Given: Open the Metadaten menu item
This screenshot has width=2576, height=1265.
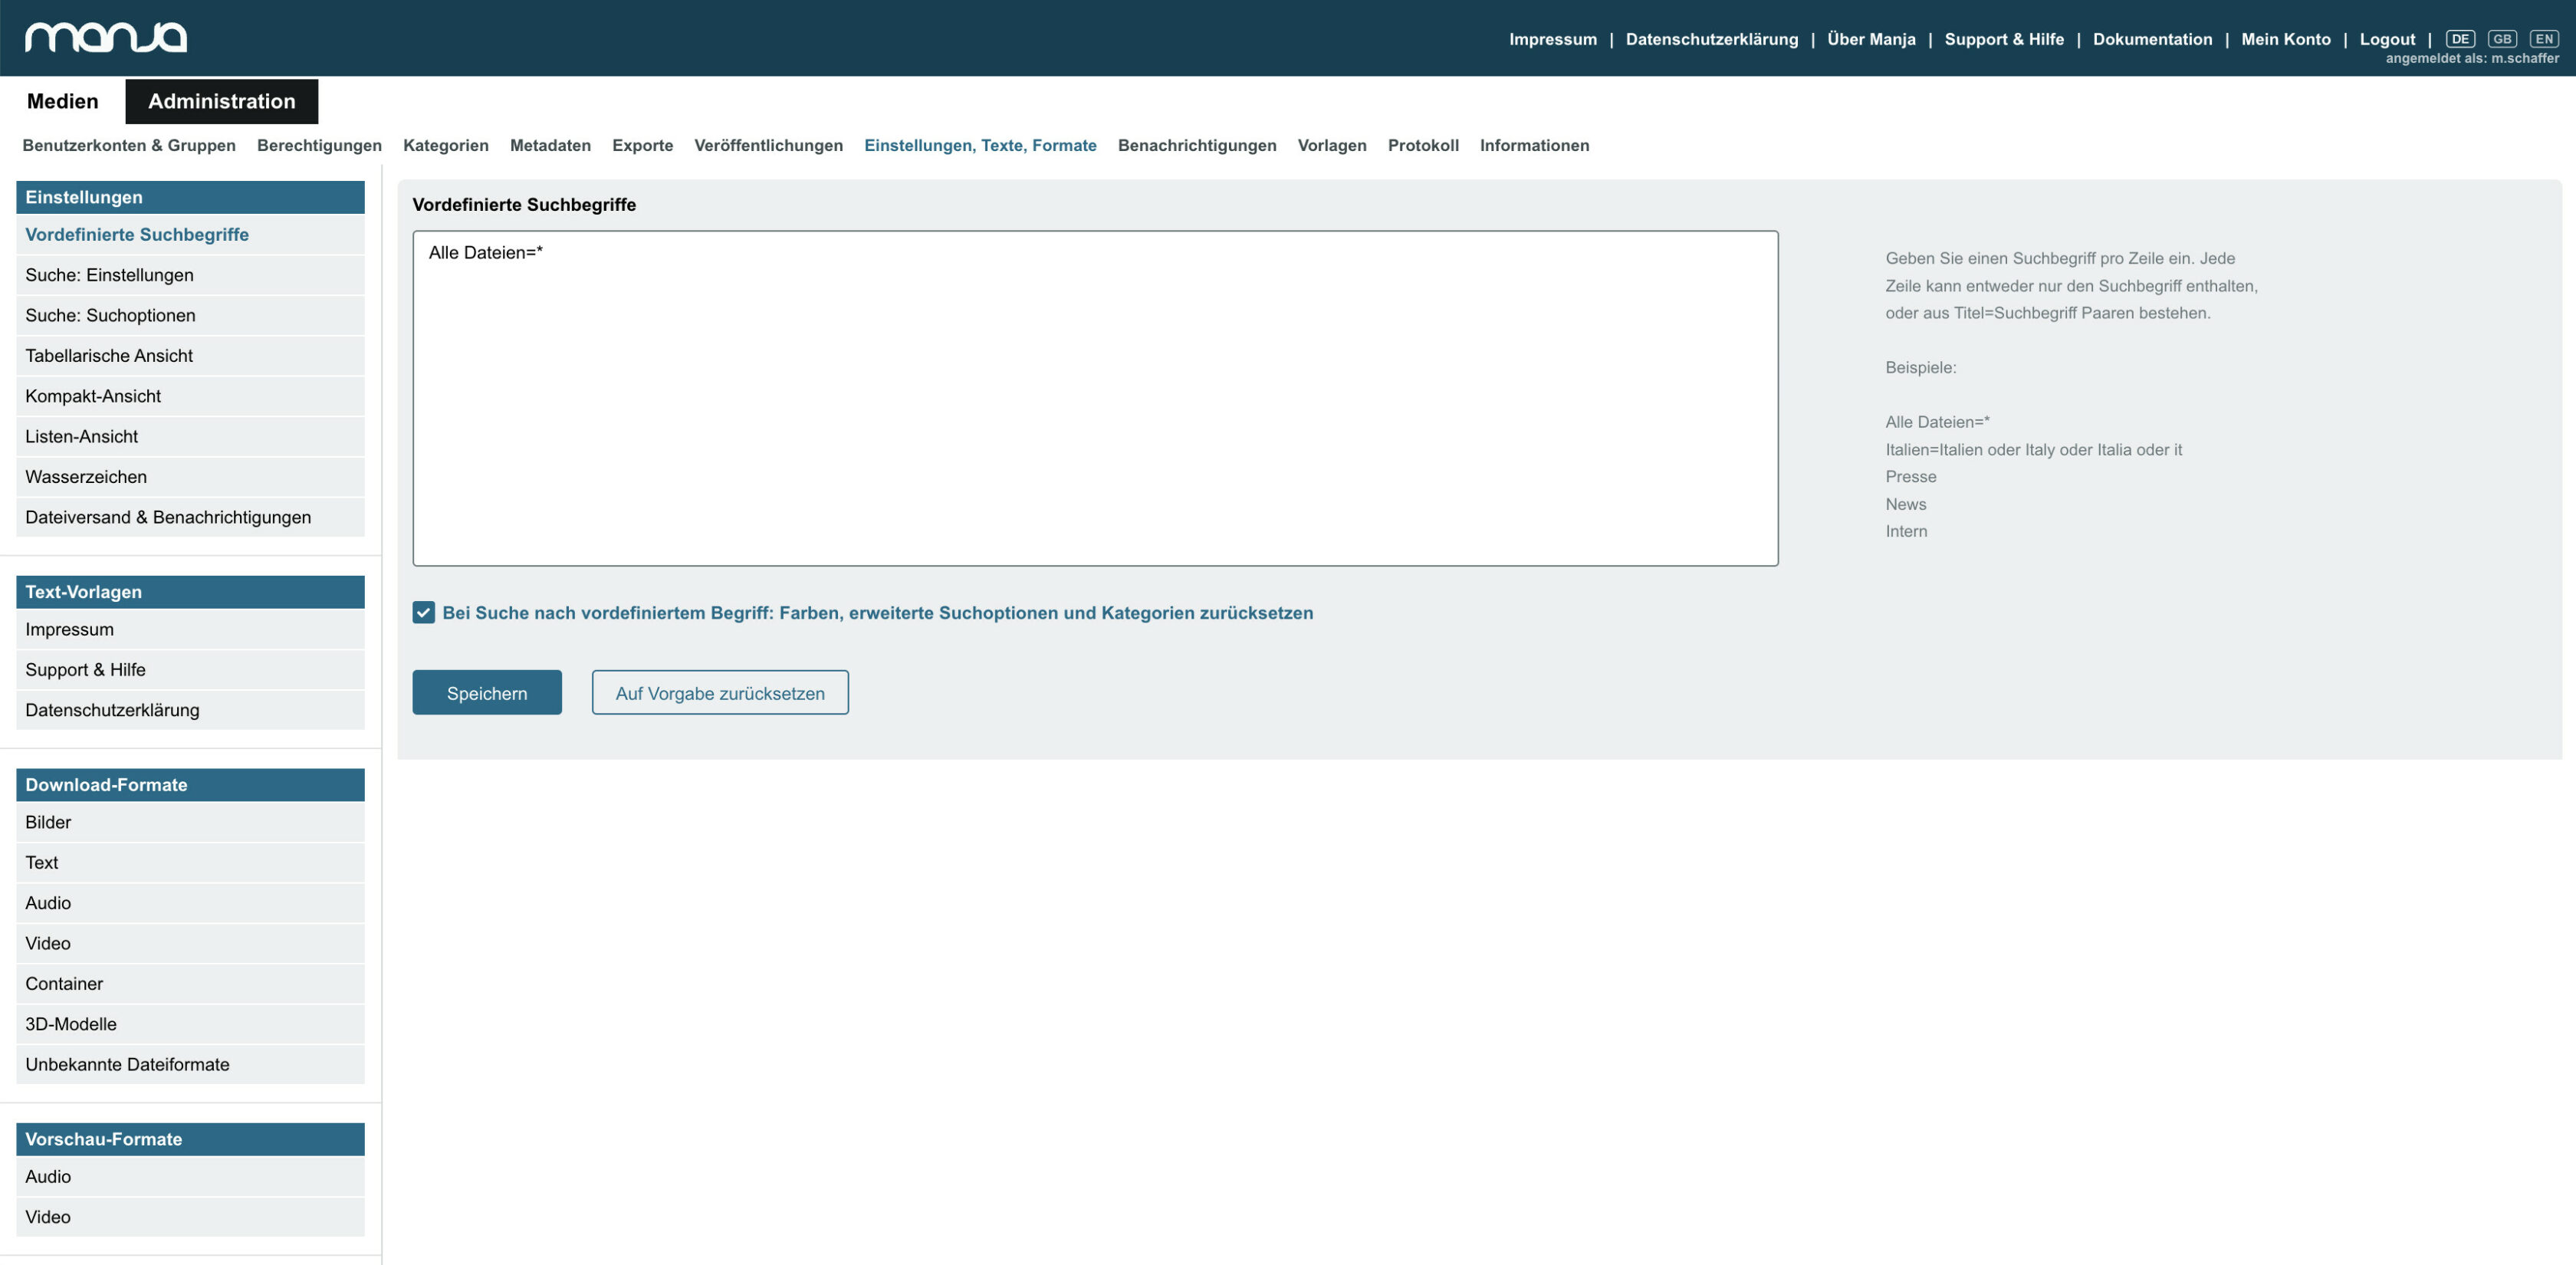Looking at the screenshot, I should pyautogui.click(x=550, y=145).
